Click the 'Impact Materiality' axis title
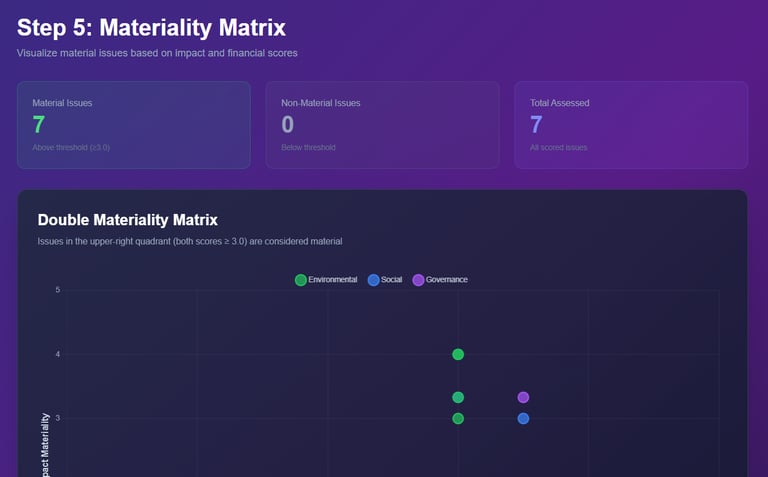 [x=45, y=445]
